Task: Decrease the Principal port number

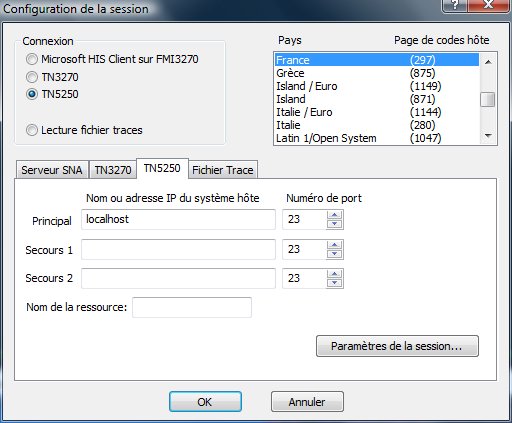Action: tap(334, 224)
